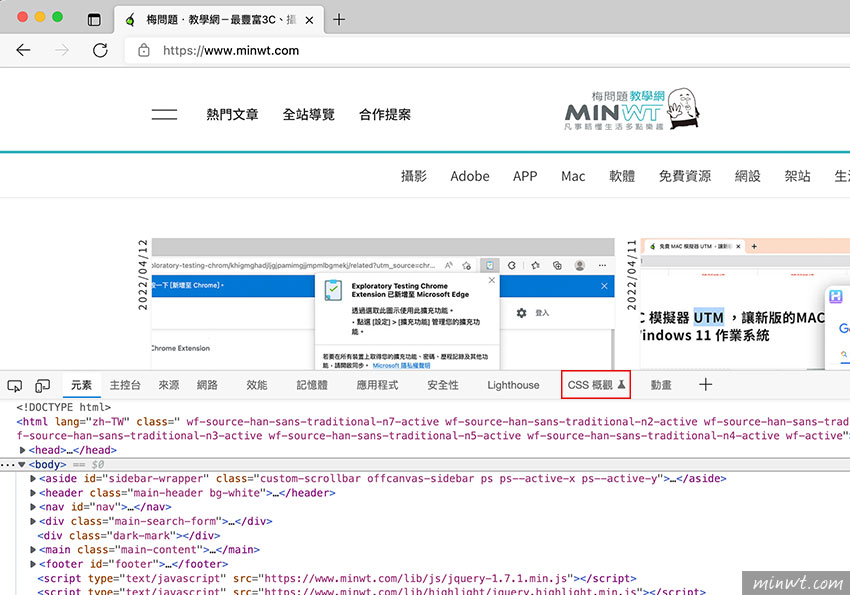Click the MINWT site logo

(x=632, y=110)
